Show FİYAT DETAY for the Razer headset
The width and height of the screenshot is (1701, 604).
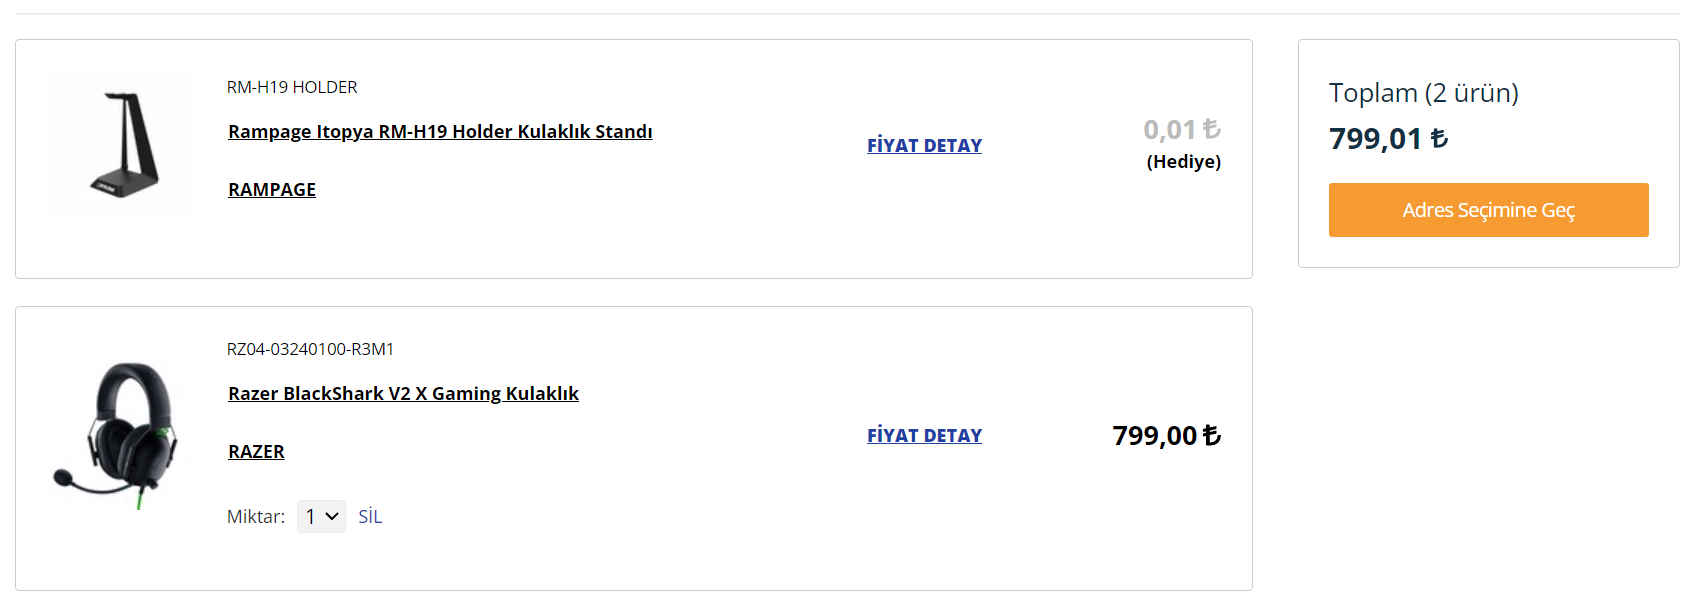pyautogui.click(x=924, y=436)
